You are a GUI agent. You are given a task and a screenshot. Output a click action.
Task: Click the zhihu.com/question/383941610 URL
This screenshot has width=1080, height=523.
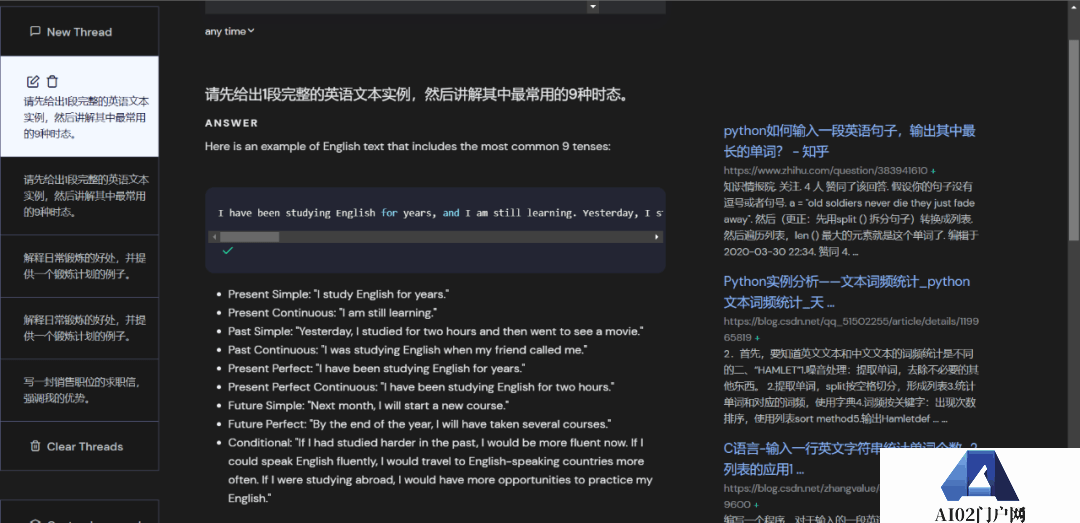pos(825,170)
